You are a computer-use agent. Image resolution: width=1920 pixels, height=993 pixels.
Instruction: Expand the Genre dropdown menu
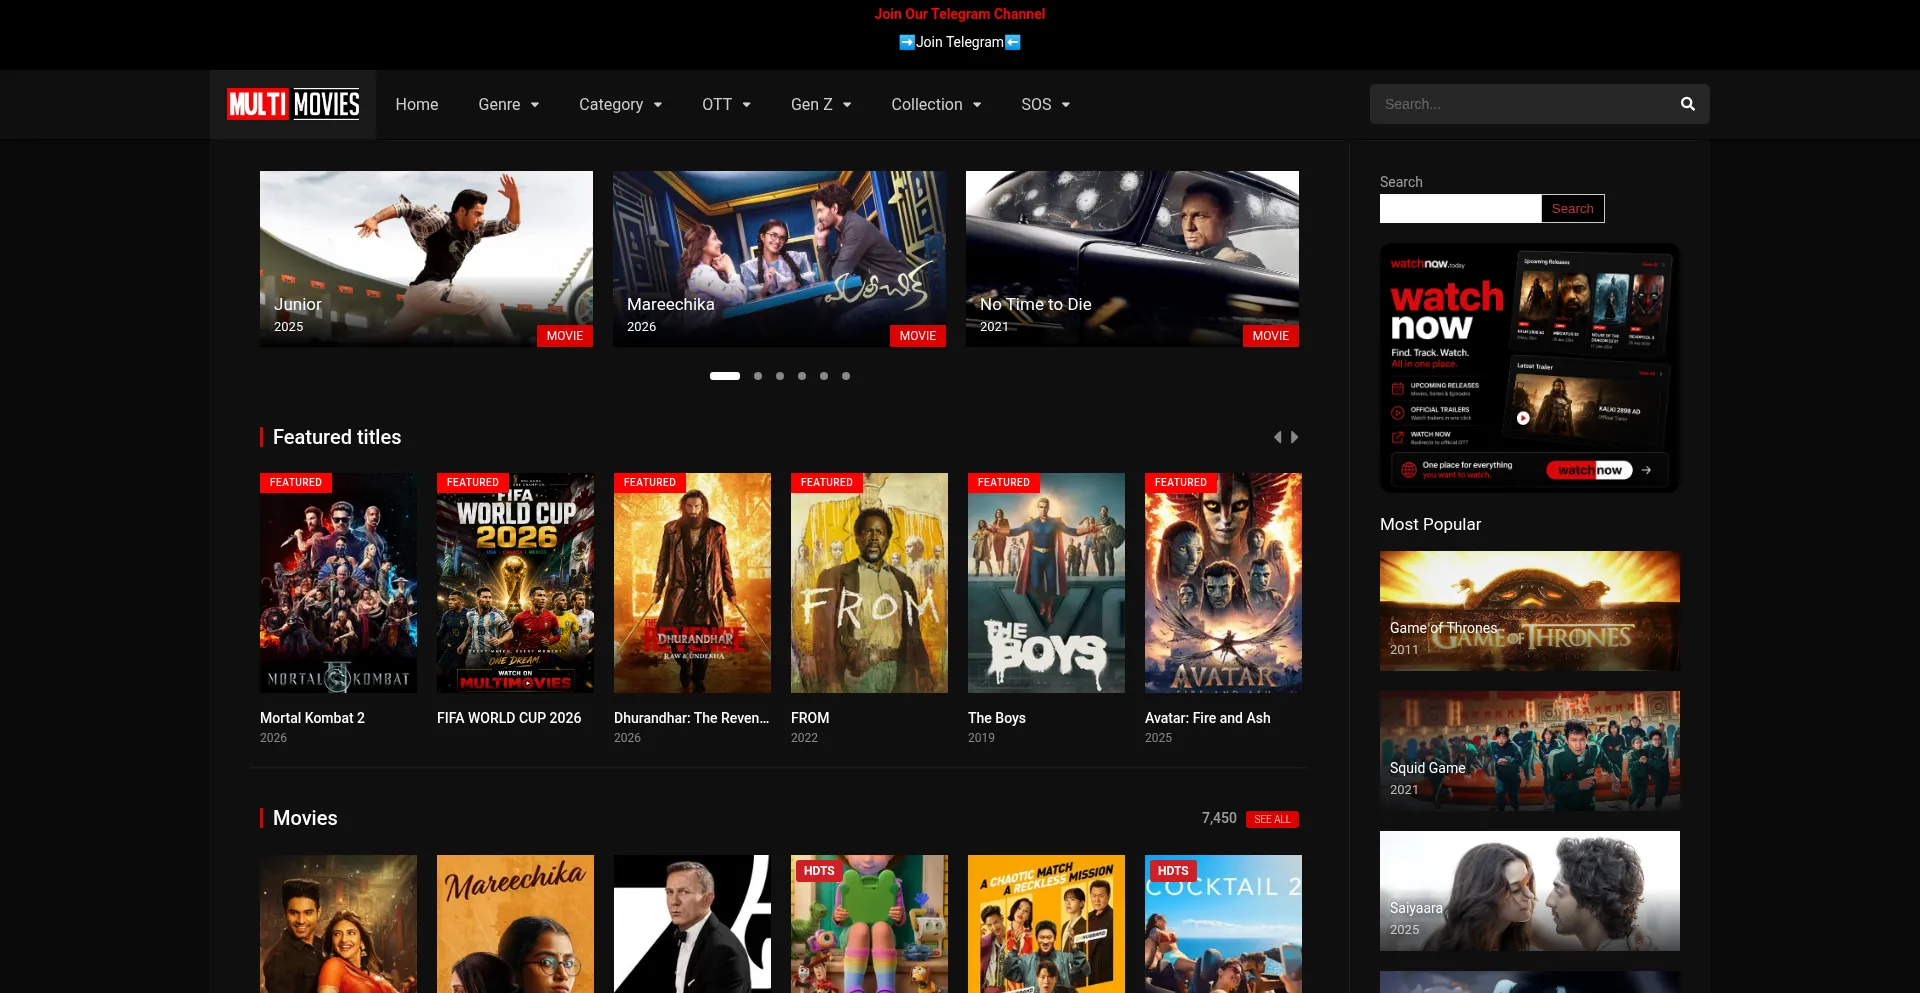[509, 104]
